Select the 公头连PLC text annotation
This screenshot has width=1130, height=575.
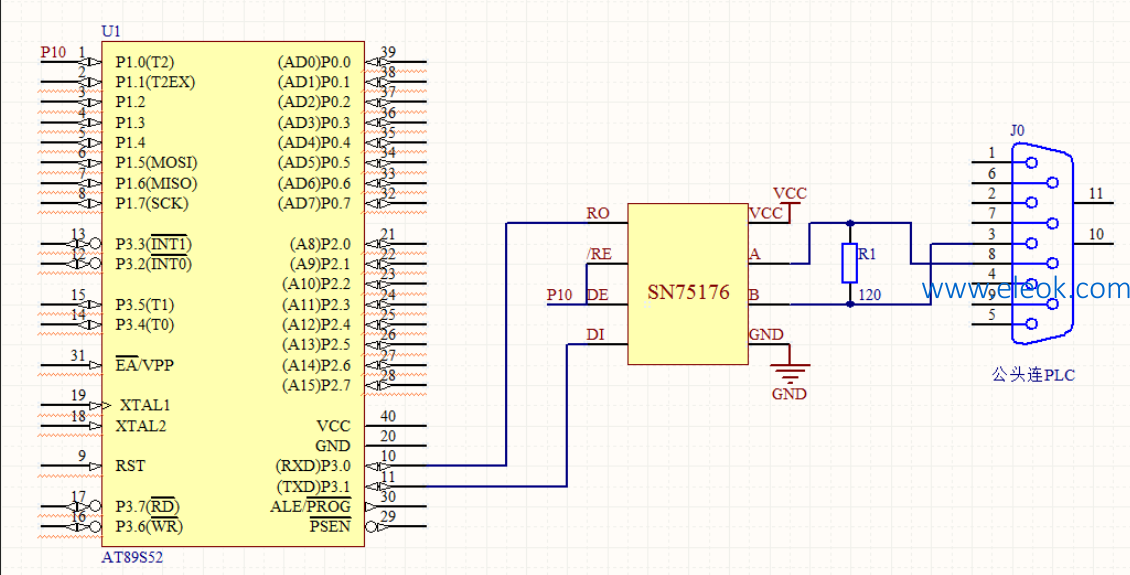[1033, 375]
